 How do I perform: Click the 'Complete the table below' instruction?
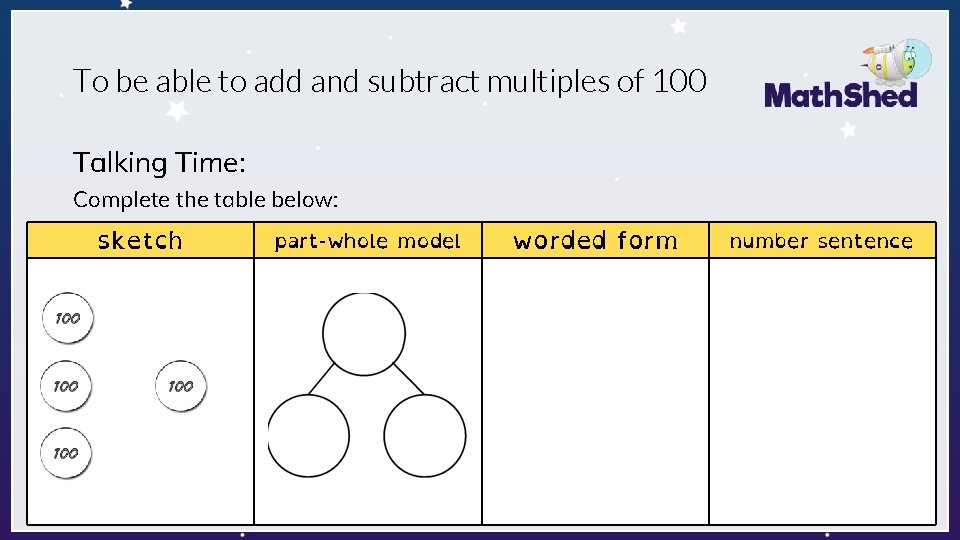click(205, 200)
